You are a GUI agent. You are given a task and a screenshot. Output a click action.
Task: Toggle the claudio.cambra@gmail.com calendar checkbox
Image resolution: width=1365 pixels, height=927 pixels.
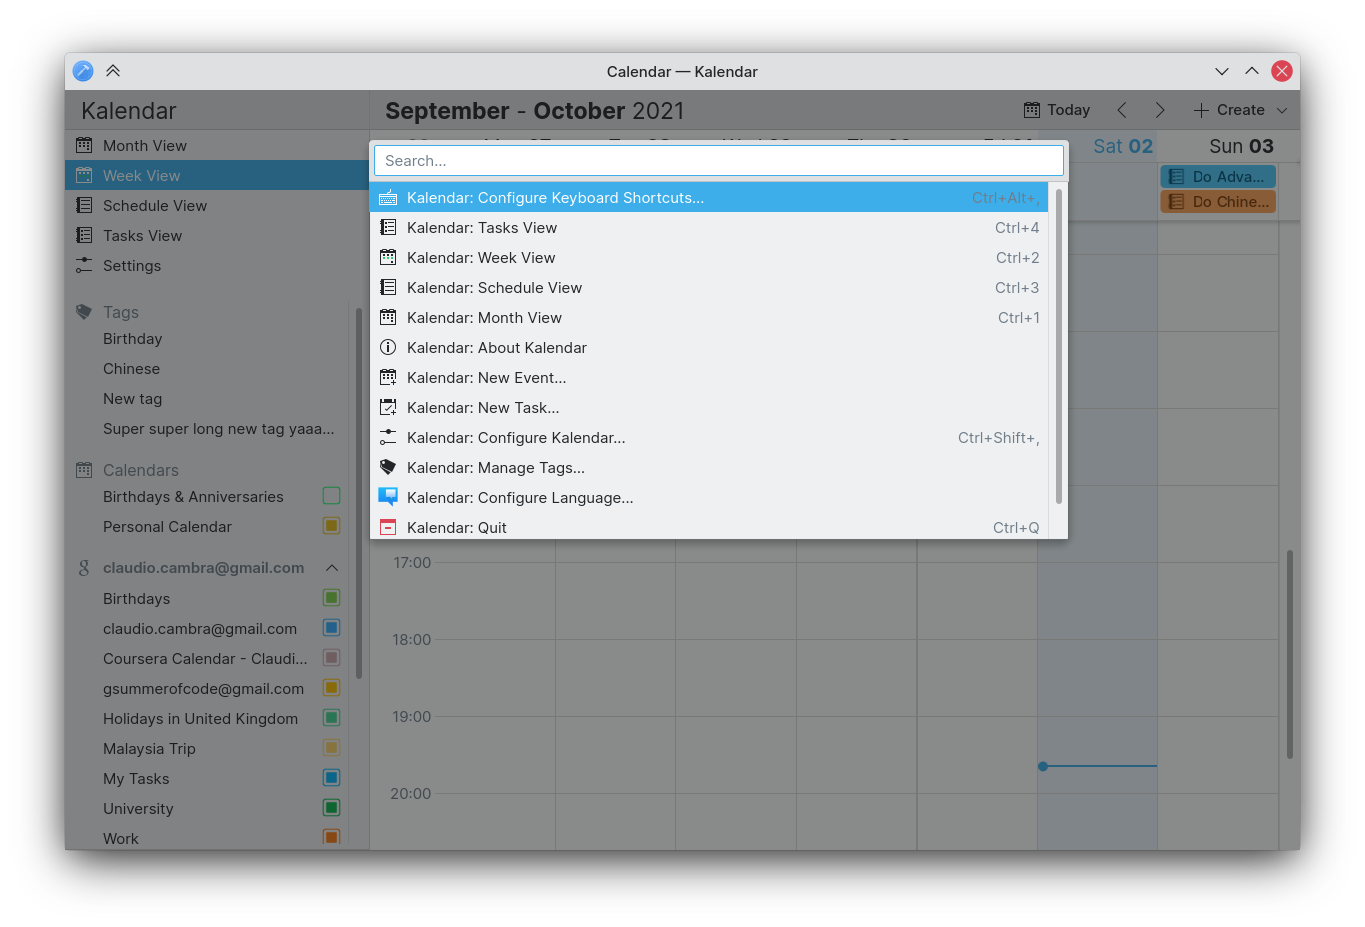point(332,628)
